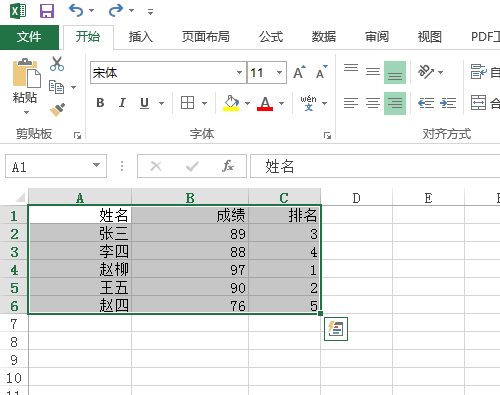
Task: Toggle center horizontal alignment
Action: coord(373,103)
